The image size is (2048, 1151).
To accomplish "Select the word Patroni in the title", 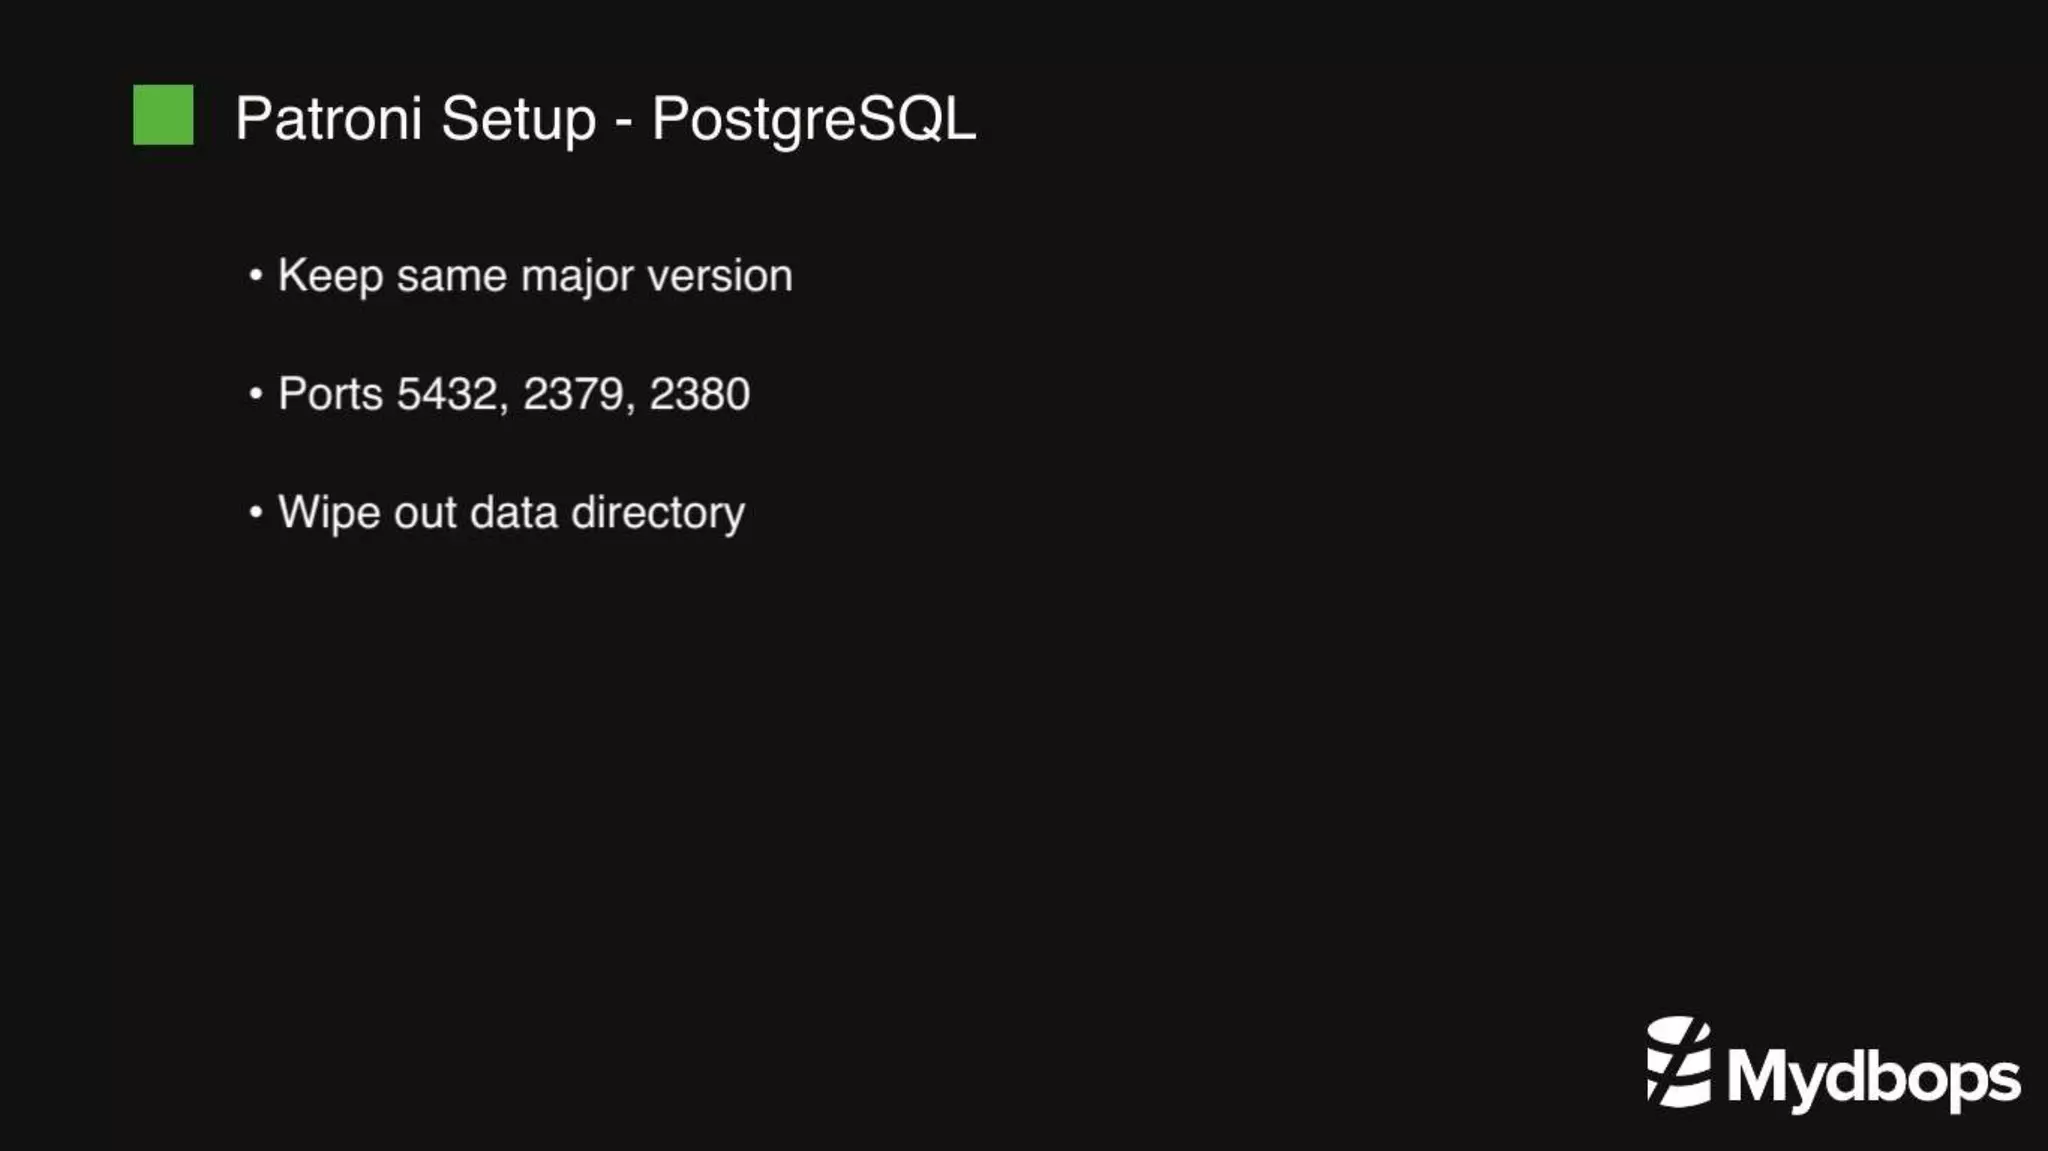I will click(329, 118).
